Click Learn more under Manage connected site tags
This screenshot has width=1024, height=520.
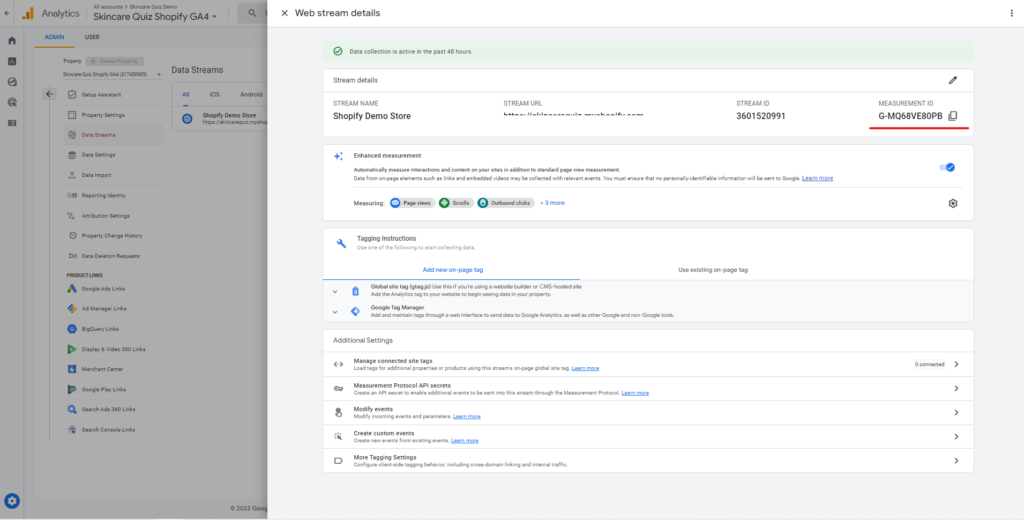[x=585, y=368]
